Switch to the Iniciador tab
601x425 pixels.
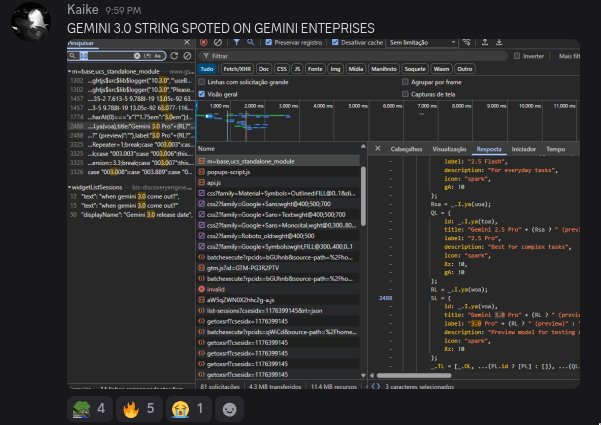(x=524, y=149)
